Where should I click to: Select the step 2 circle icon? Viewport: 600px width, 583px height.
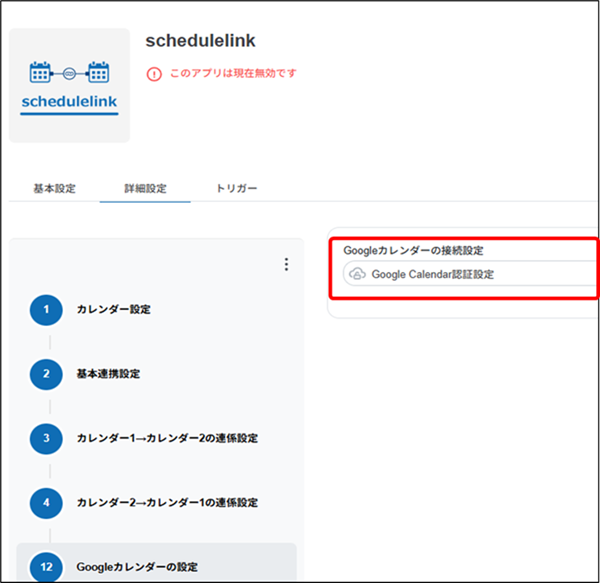[46, 374]
